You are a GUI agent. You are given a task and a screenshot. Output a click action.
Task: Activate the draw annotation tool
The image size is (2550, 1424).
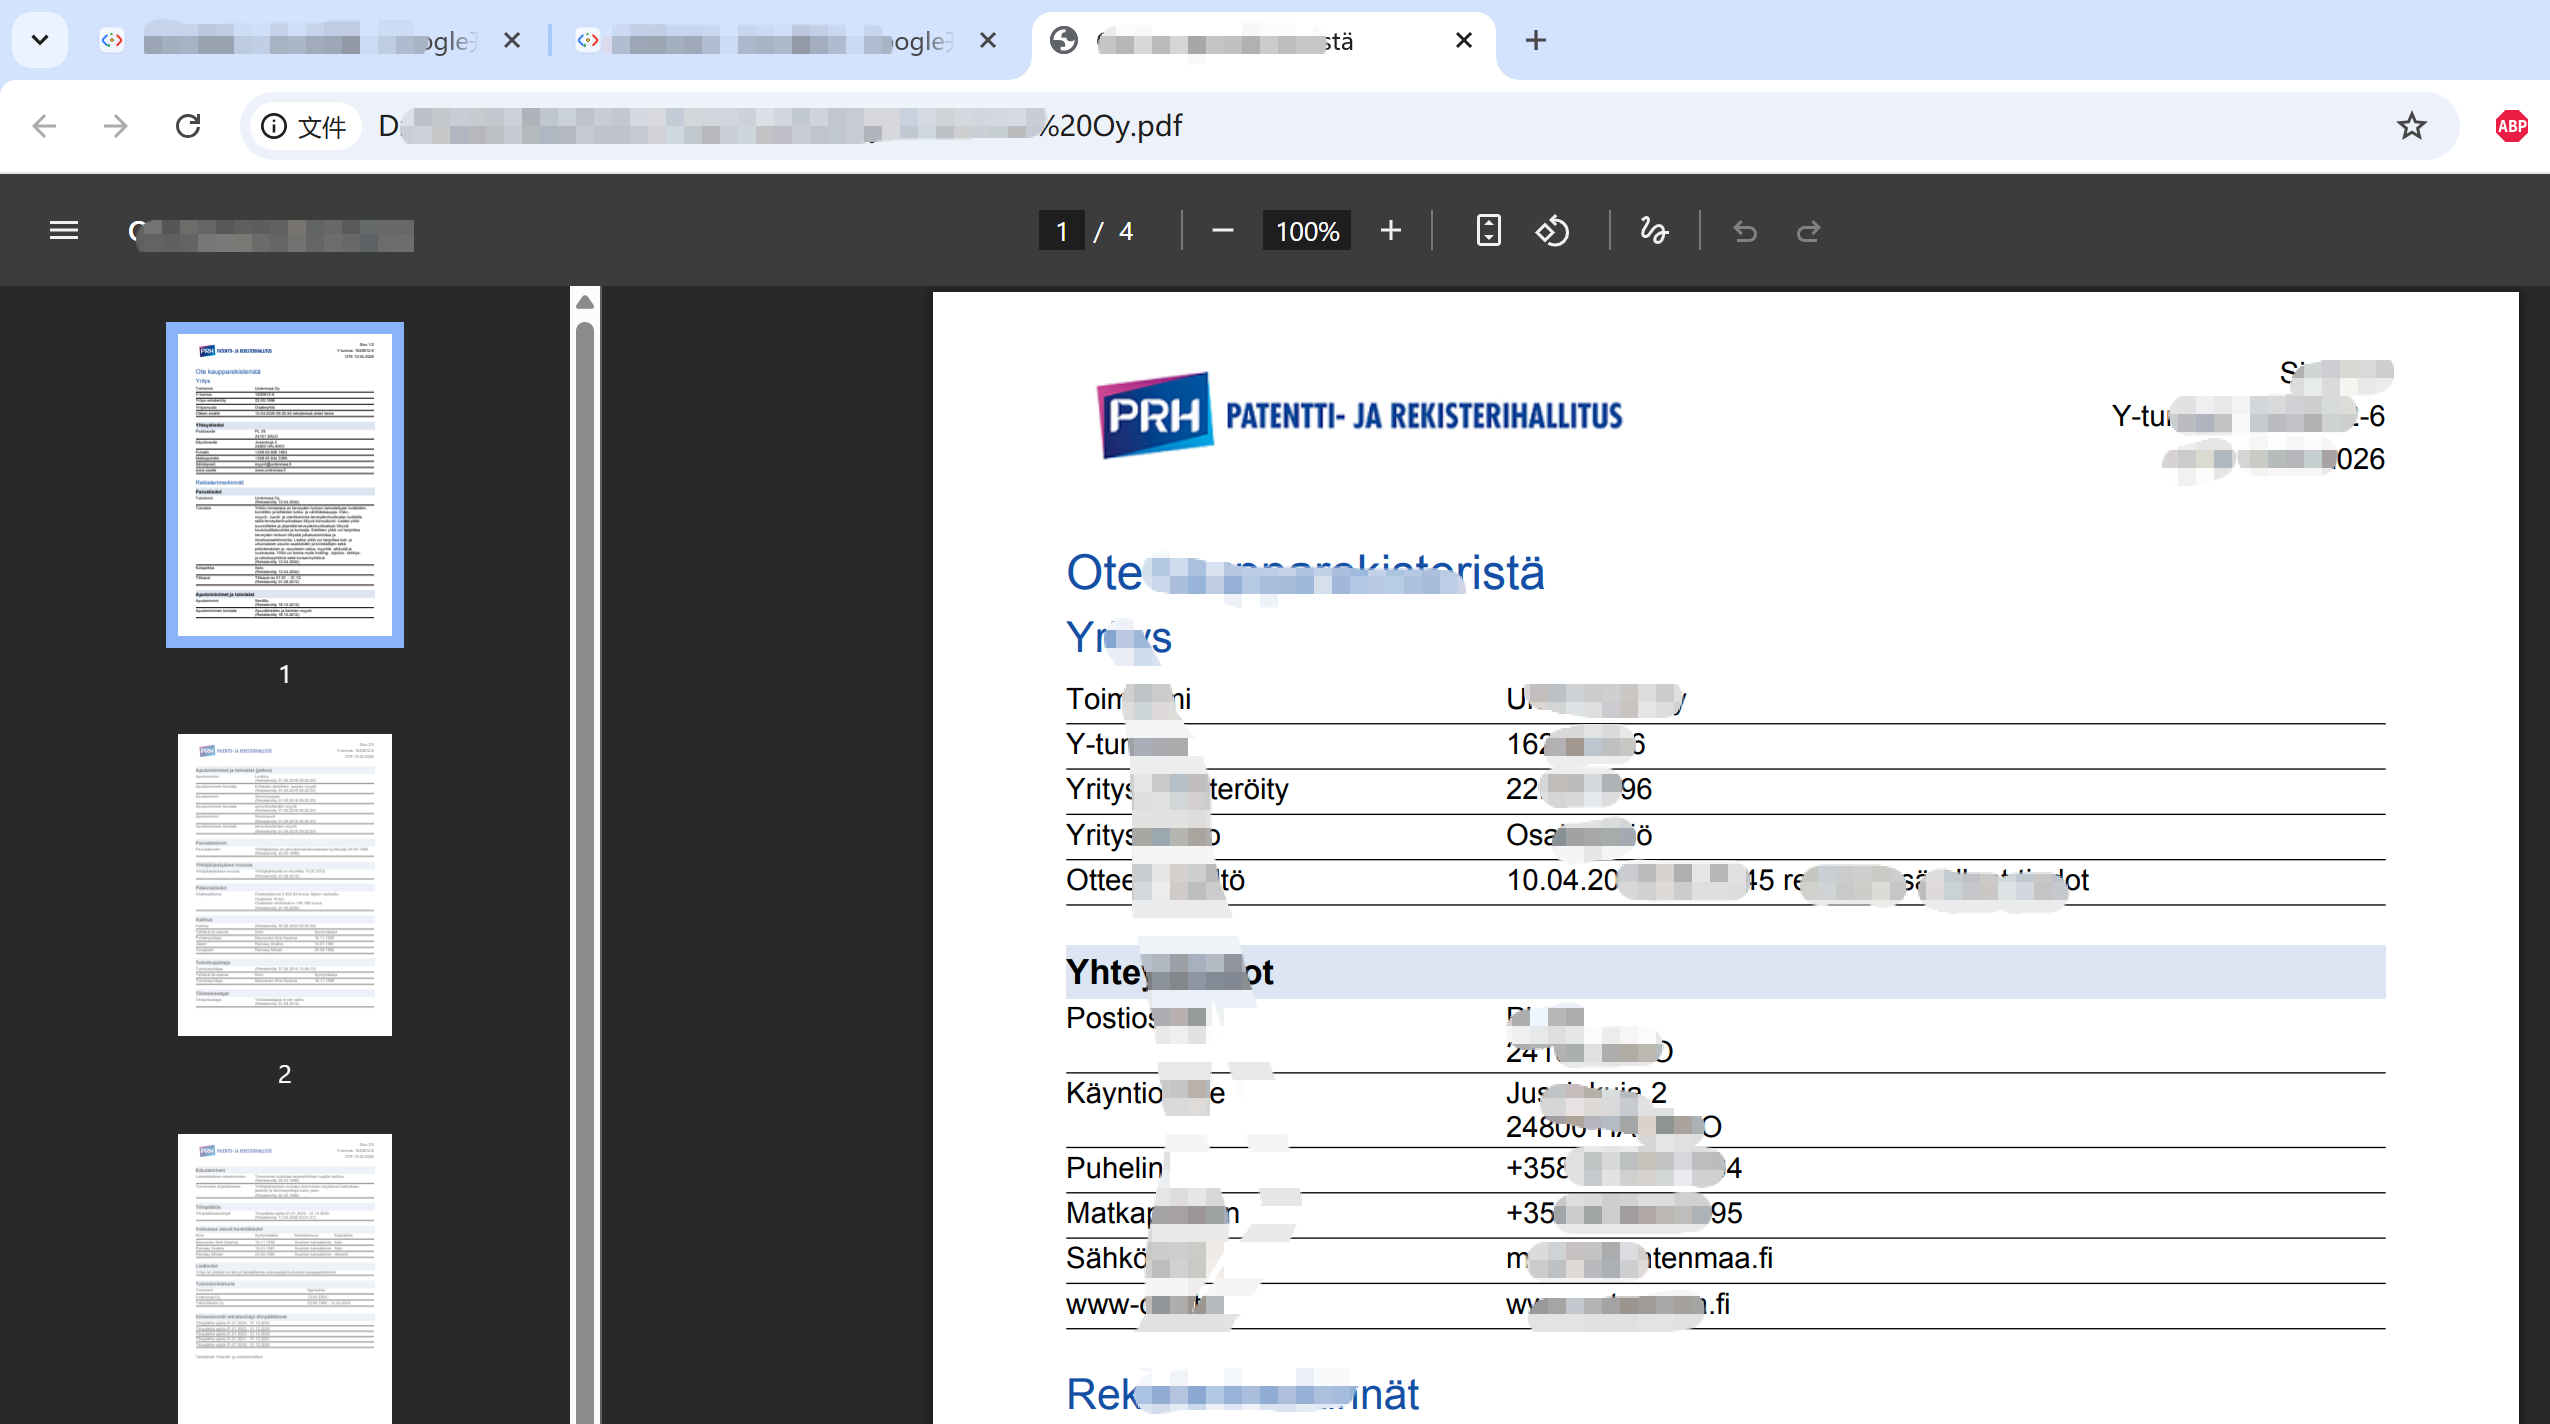click(1654, 231)
